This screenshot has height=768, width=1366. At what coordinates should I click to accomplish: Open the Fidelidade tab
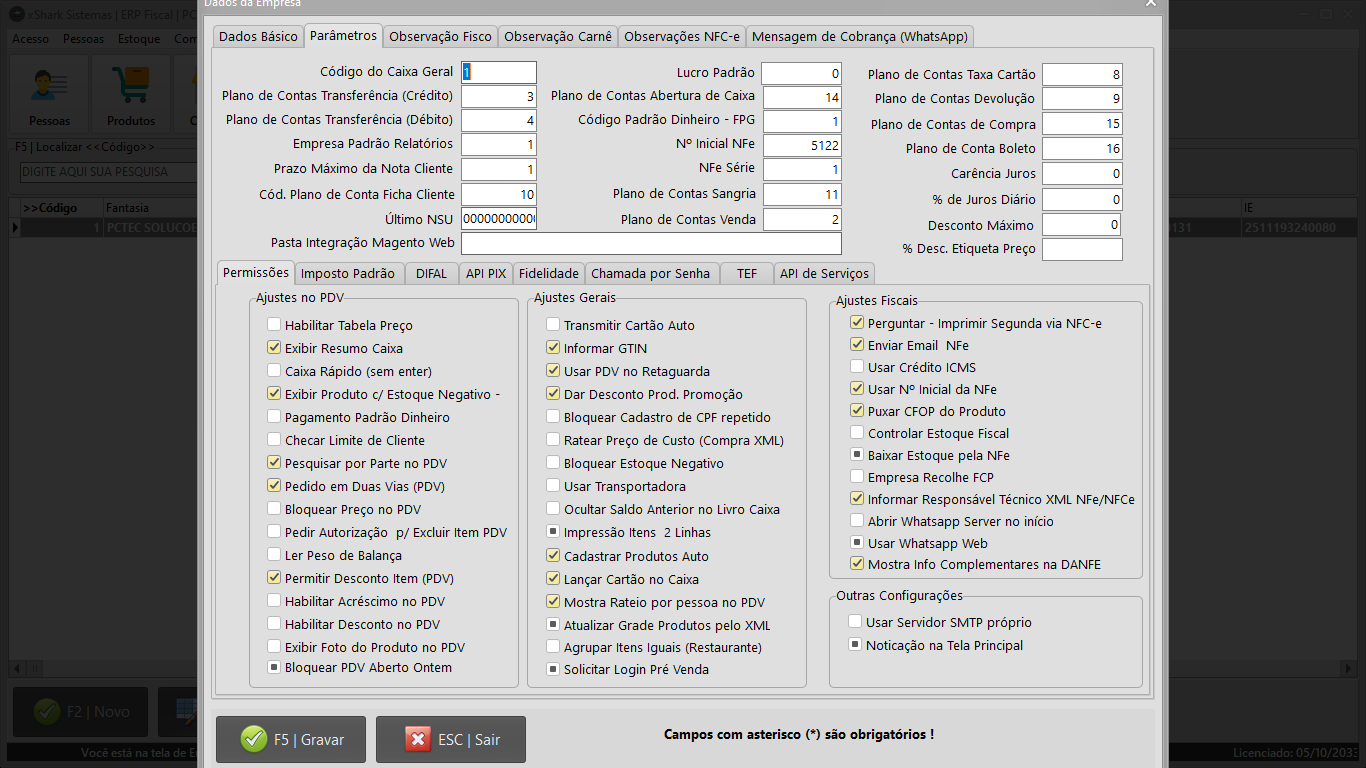[x=549, y=273]
